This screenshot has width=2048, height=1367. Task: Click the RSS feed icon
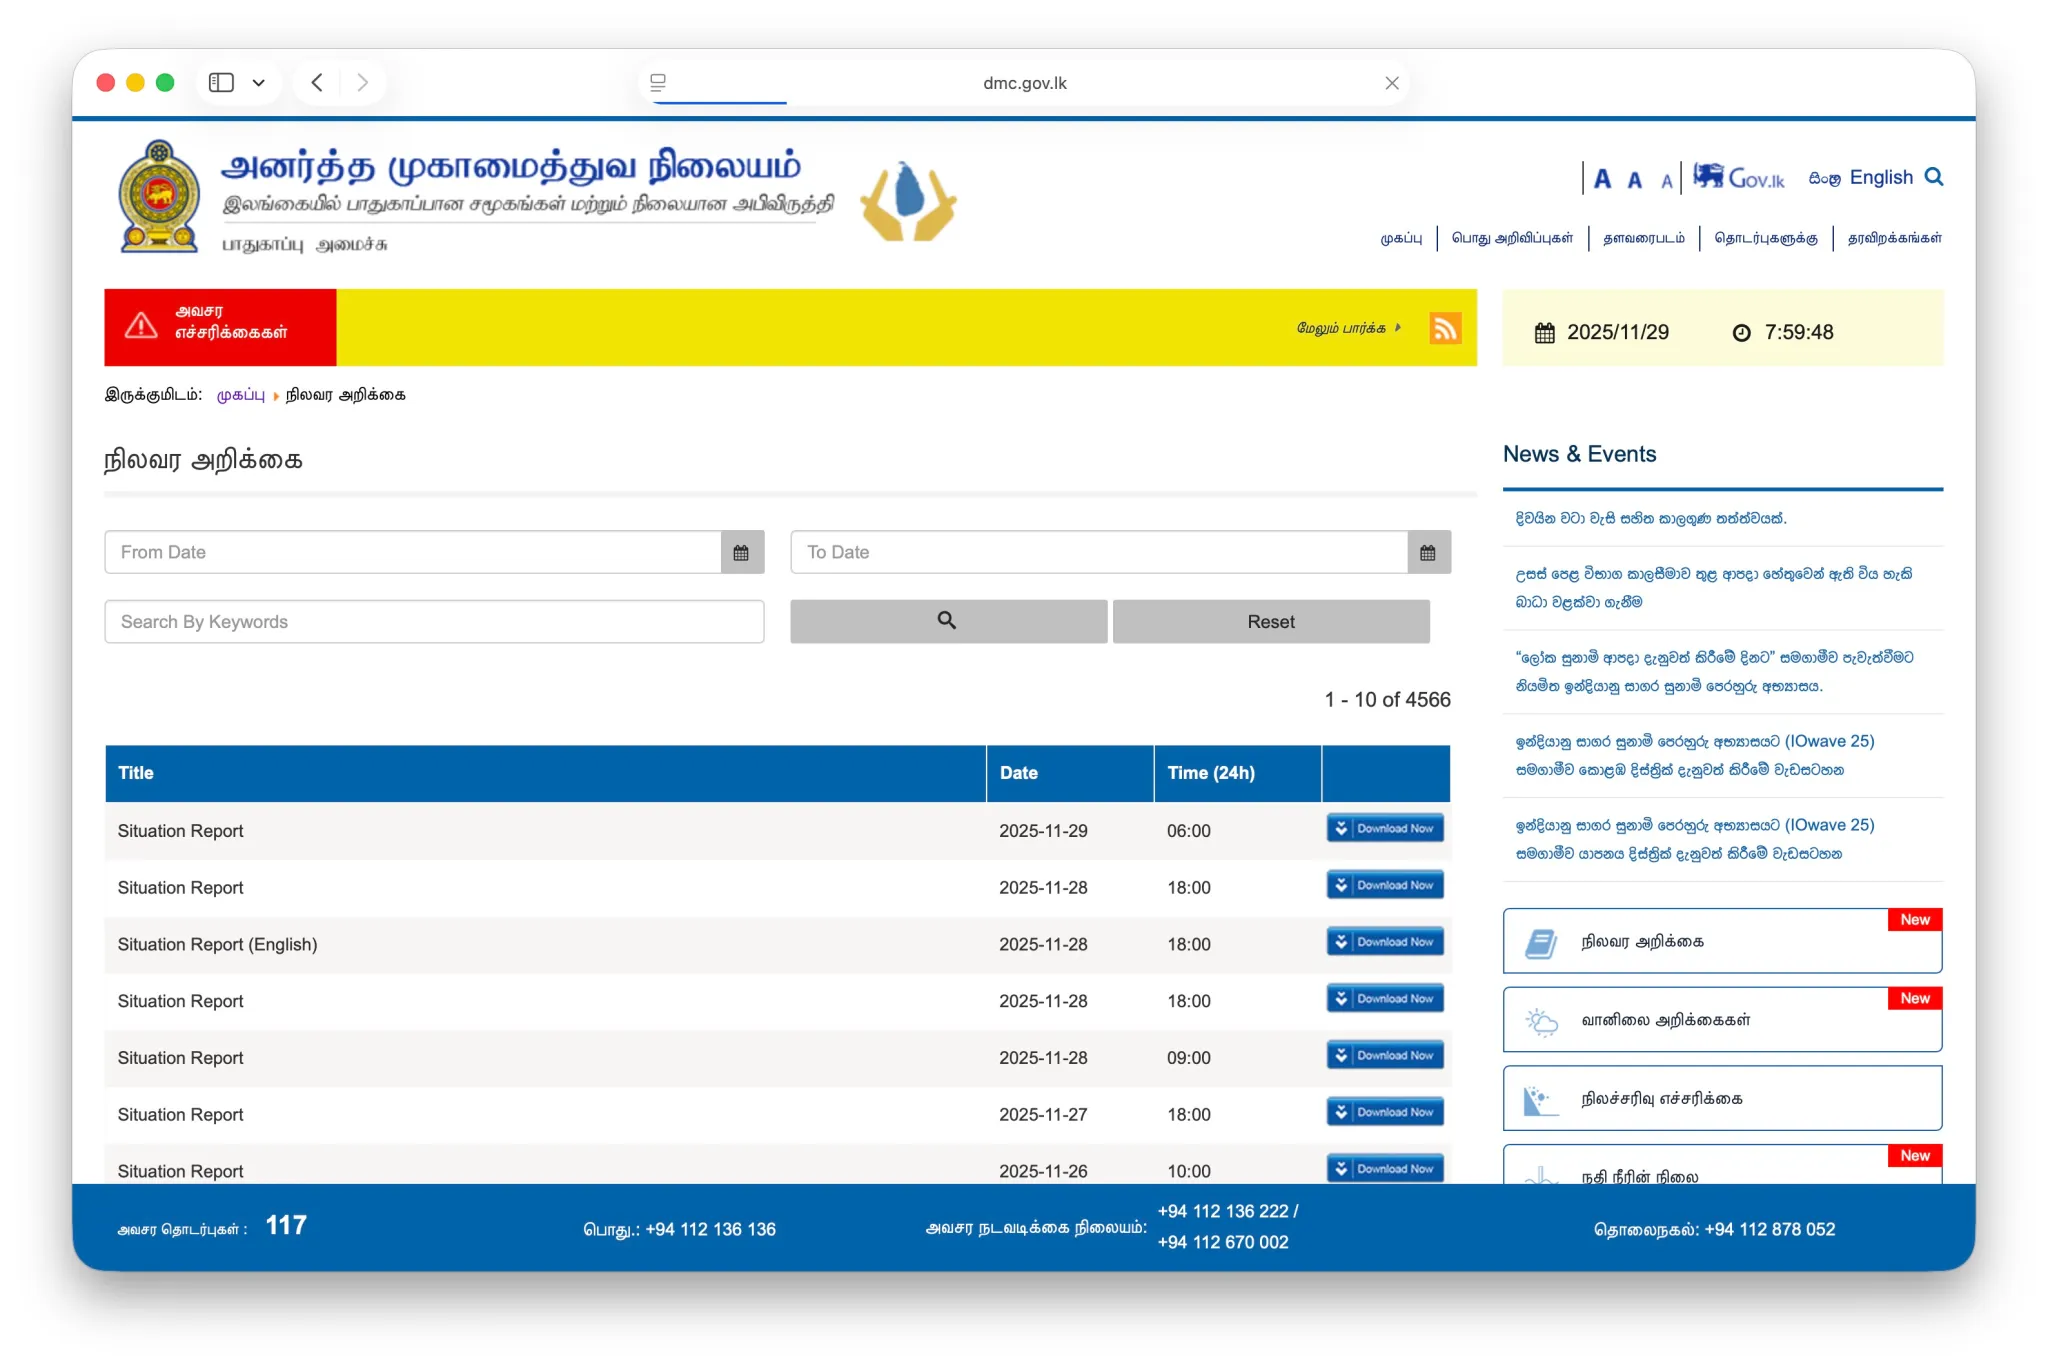pos(1444,328)
